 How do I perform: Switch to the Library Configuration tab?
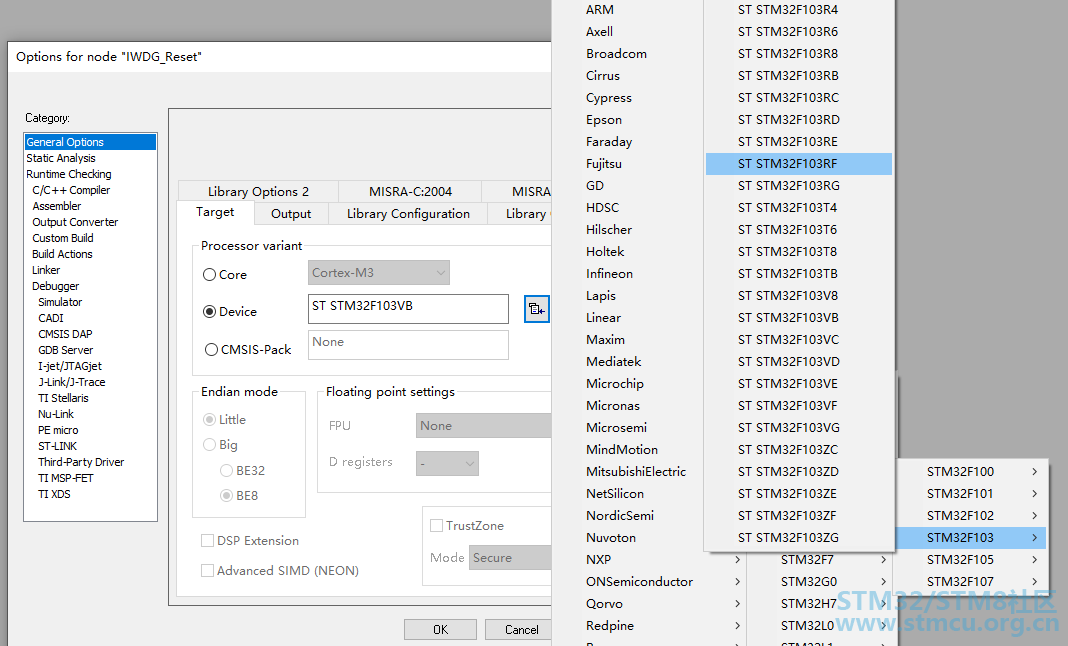[x=408, y=214]
